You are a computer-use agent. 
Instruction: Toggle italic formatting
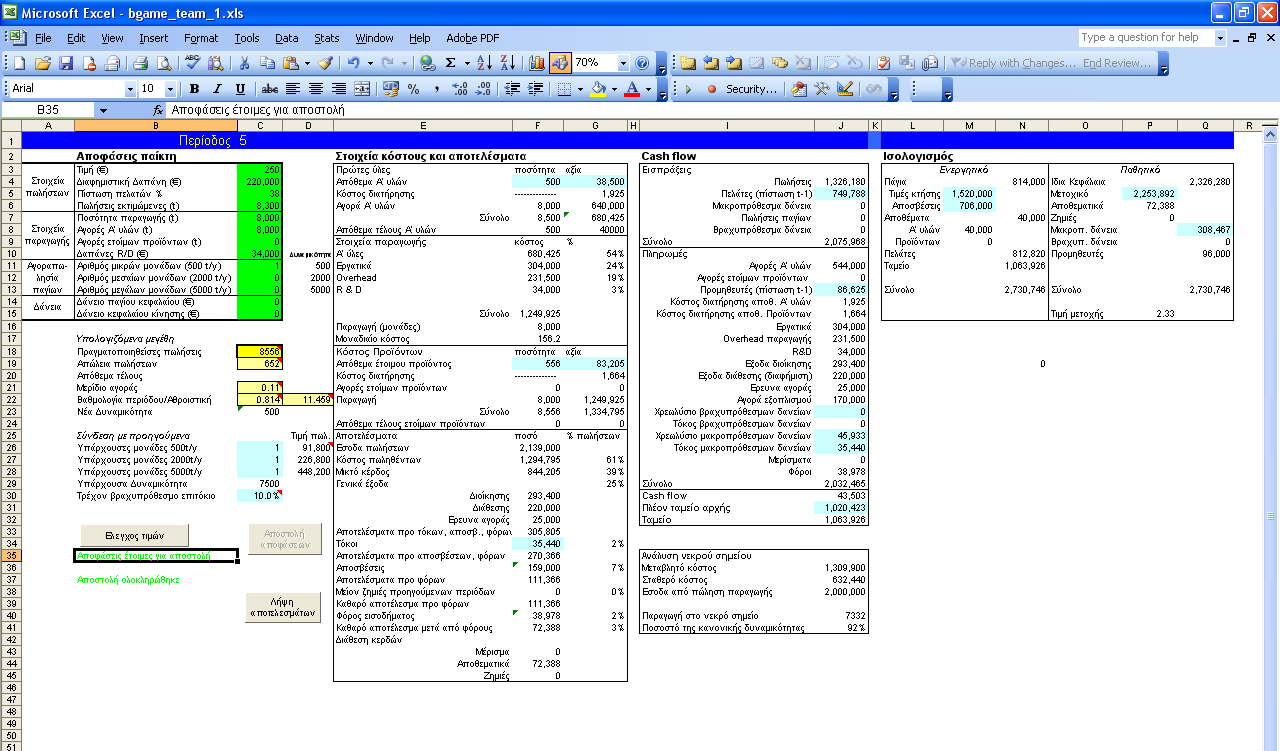pos(217,89)
